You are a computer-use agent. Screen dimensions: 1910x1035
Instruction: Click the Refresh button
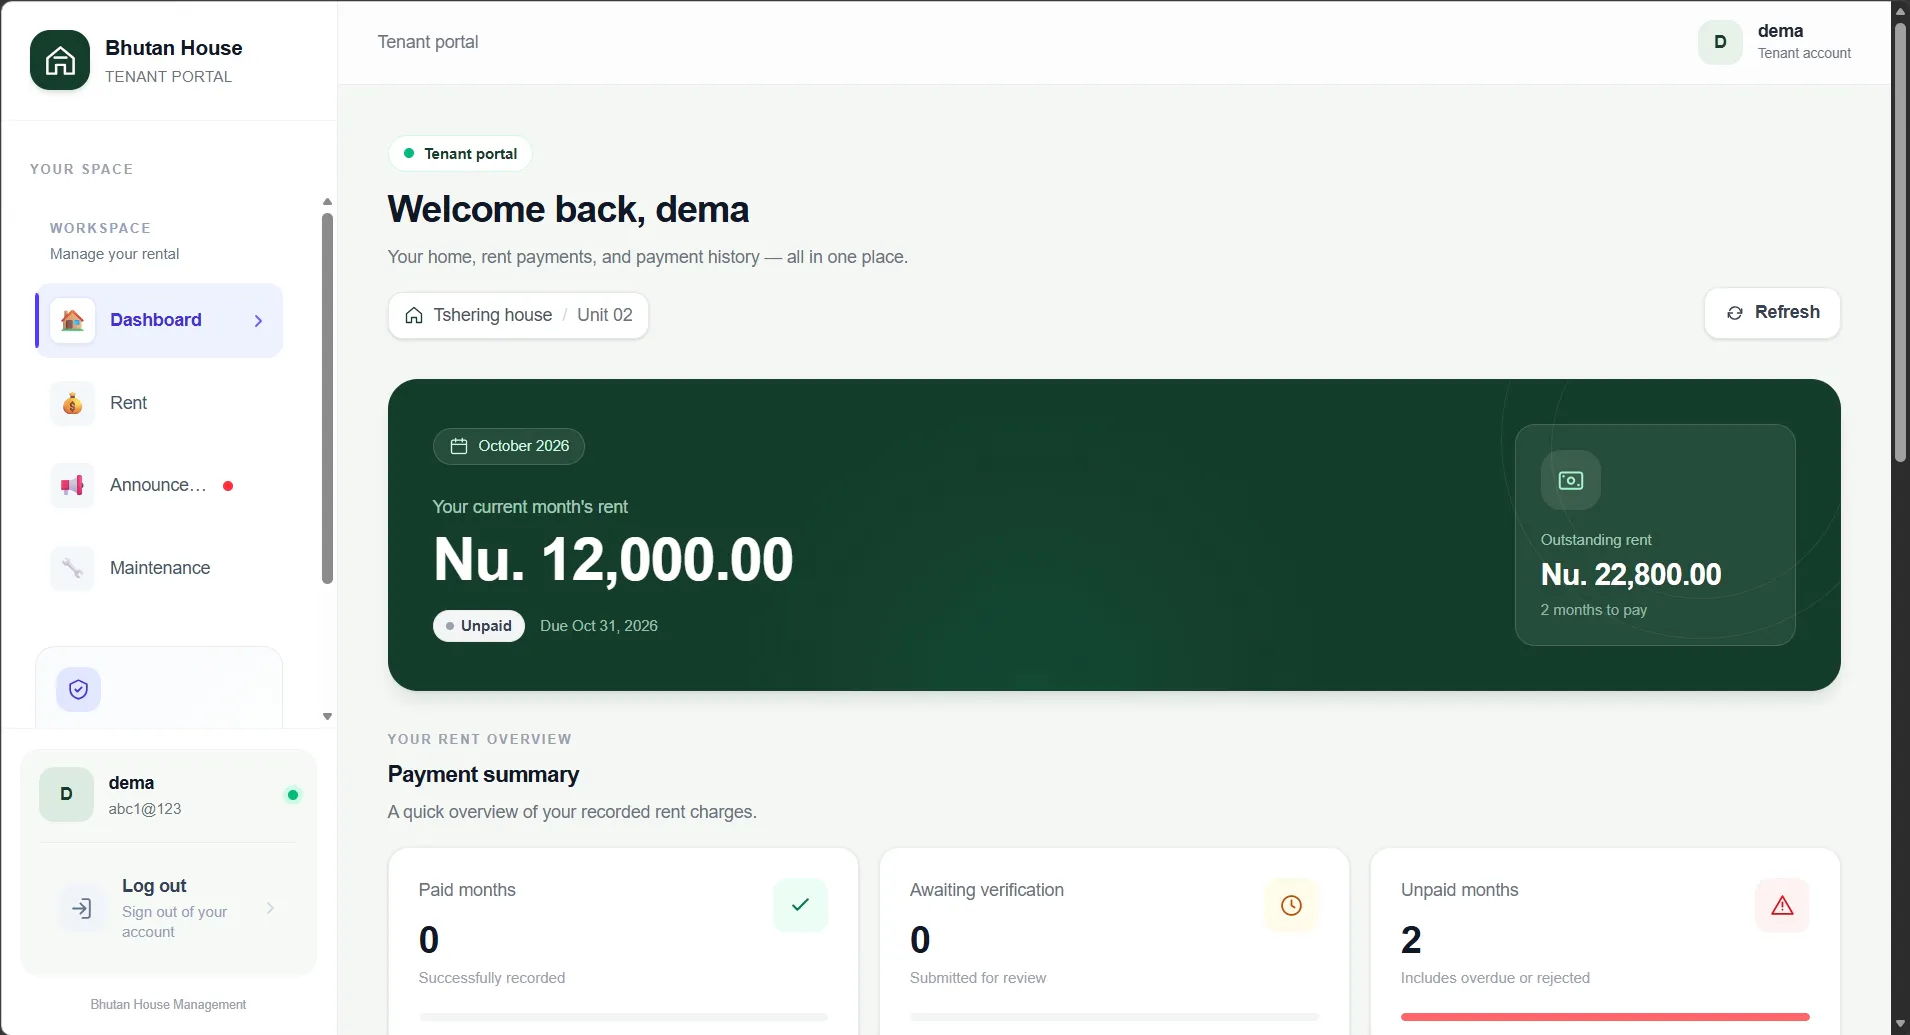[1772, 313]
